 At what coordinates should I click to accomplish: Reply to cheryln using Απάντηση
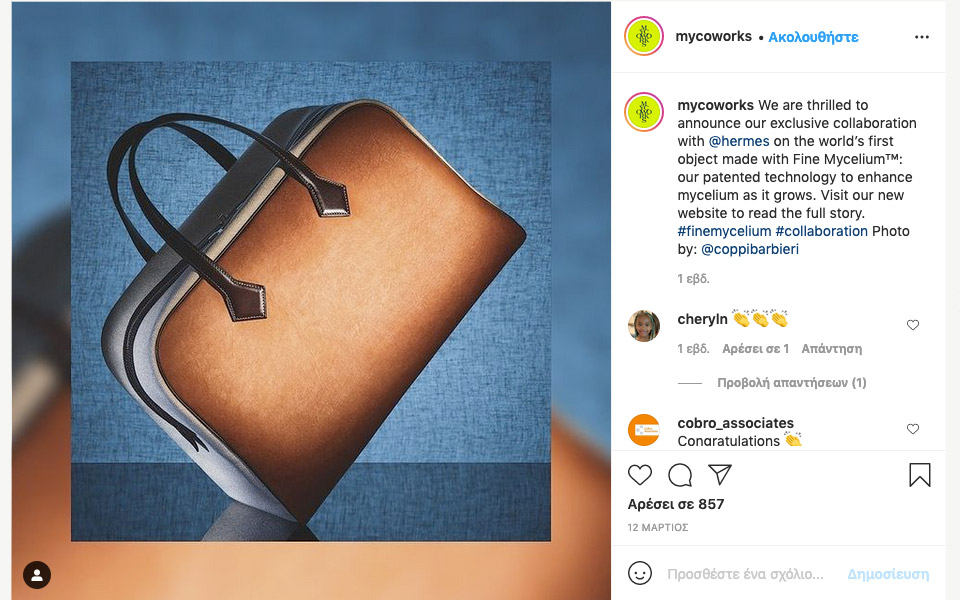coord(831,349)
